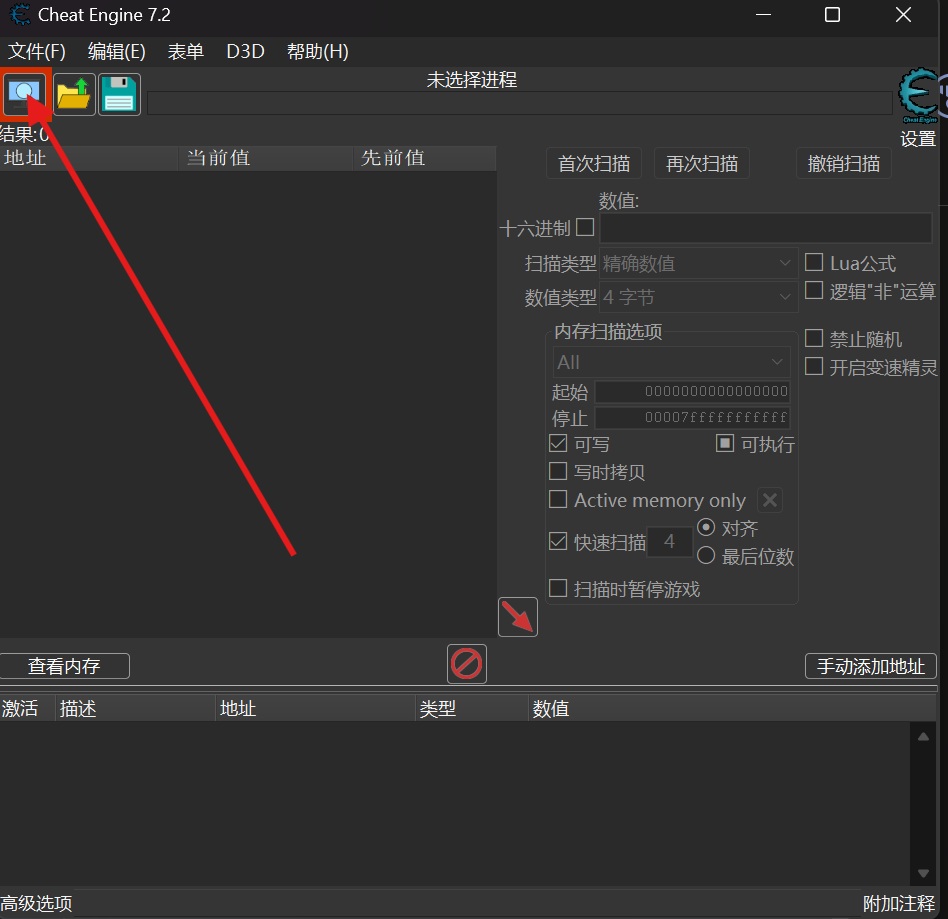Open the 文件(F) menu
Image resolution: width=948 pixels, height=919 pixels.
tap(37, 52)
